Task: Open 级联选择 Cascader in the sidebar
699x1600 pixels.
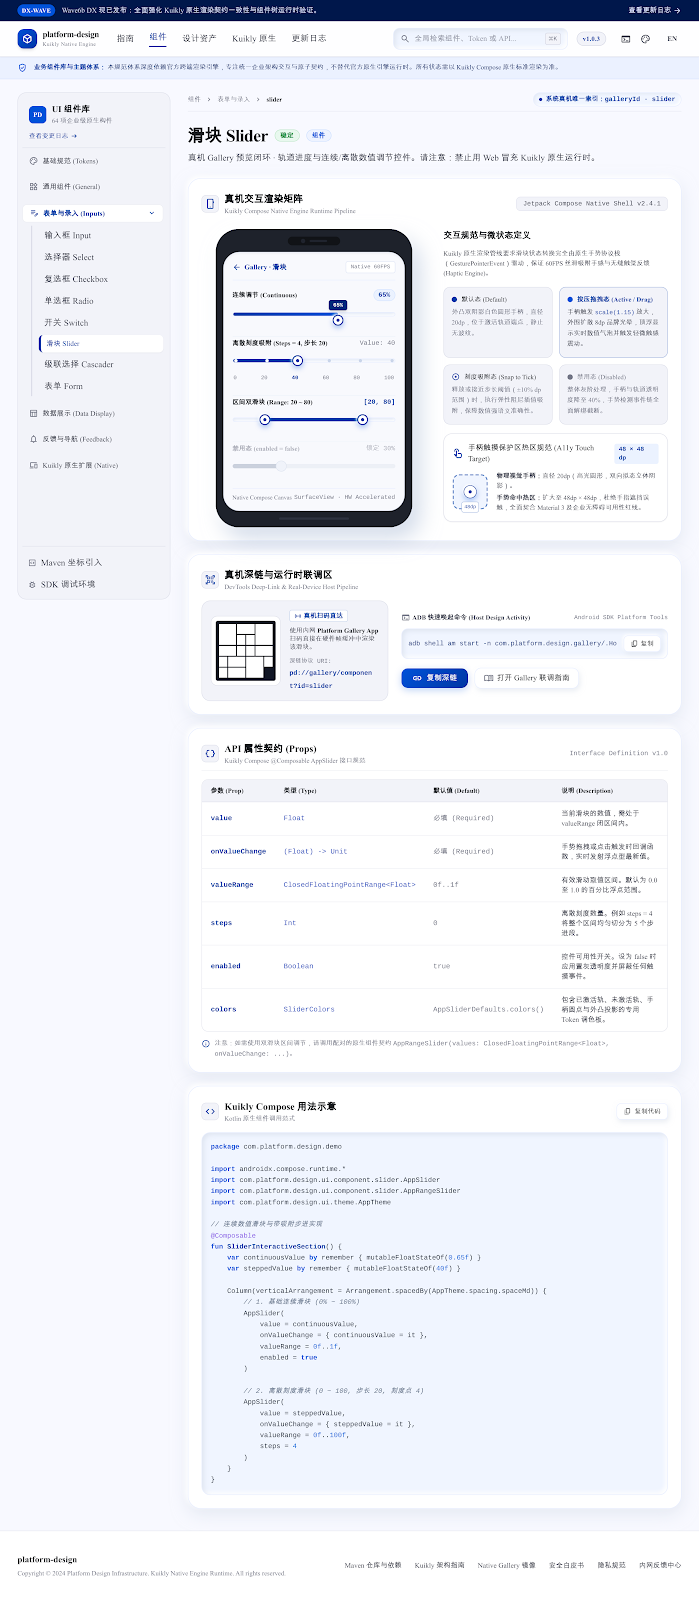Action: click(x=101, y=364)
